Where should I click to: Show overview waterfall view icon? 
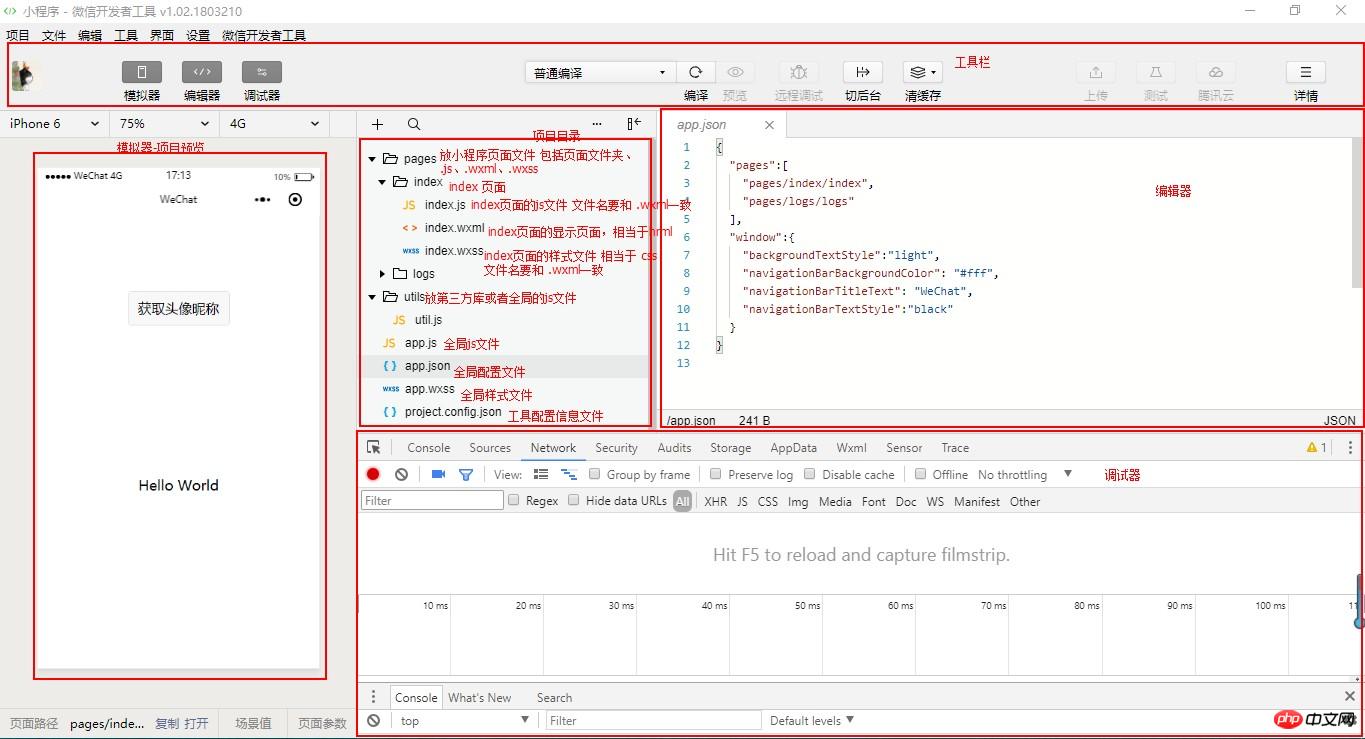pyautogui.click(x=568, y=475)
